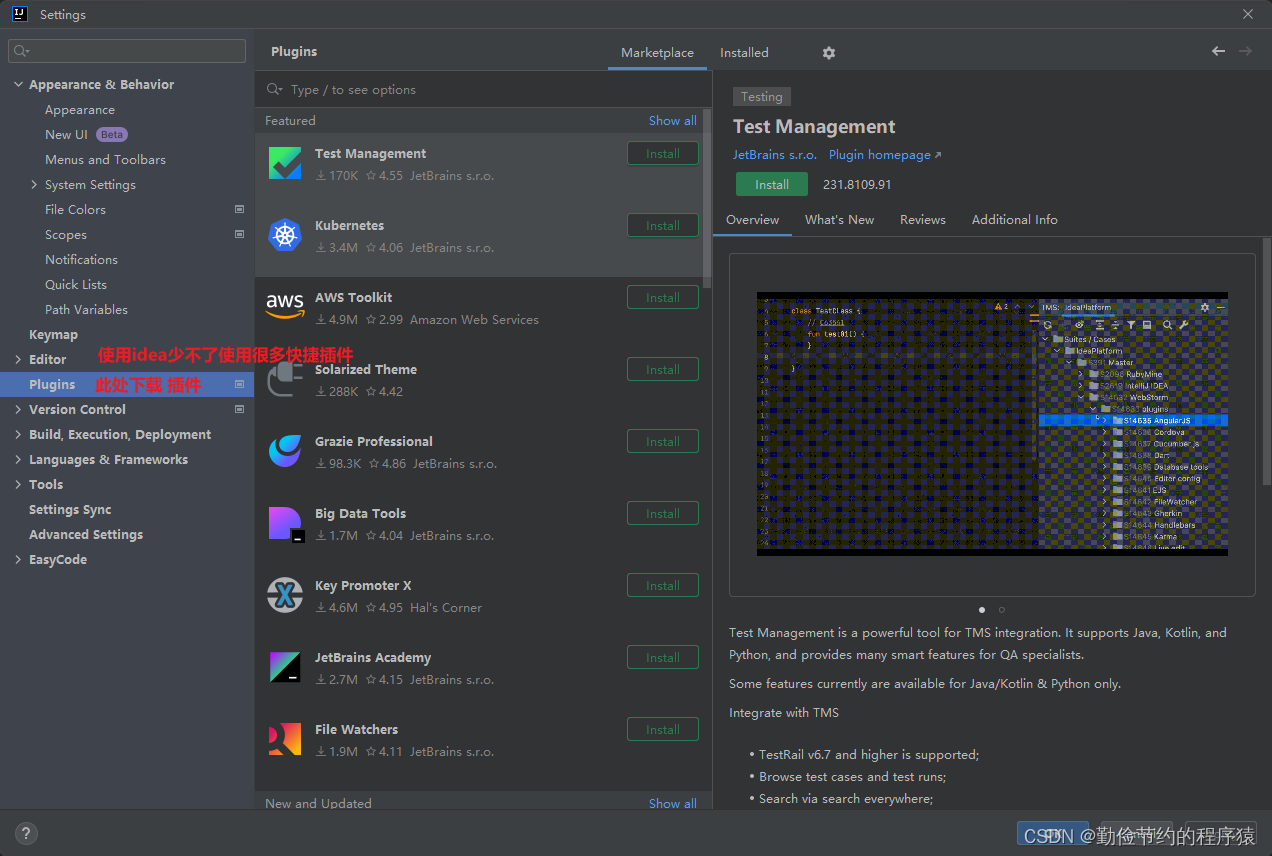Viewport: 1272px width, 856px height.
Task: Open the What's New tab
Action: [839, 220]
